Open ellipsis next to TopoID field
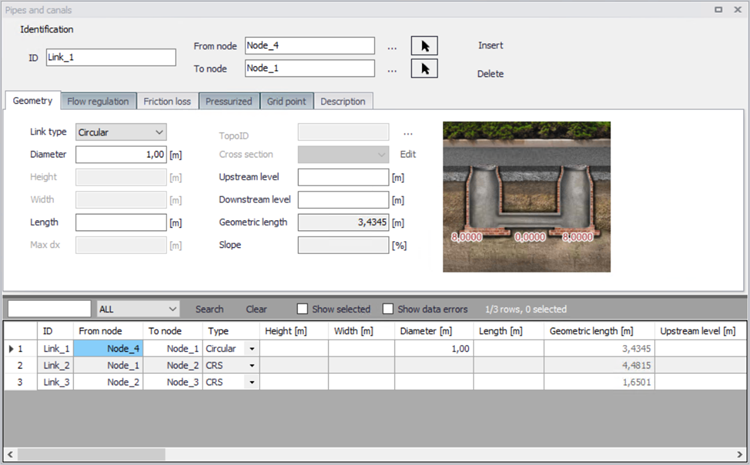Screen dimensions: 750x465 pyautogui.click(x=408, y=133)
